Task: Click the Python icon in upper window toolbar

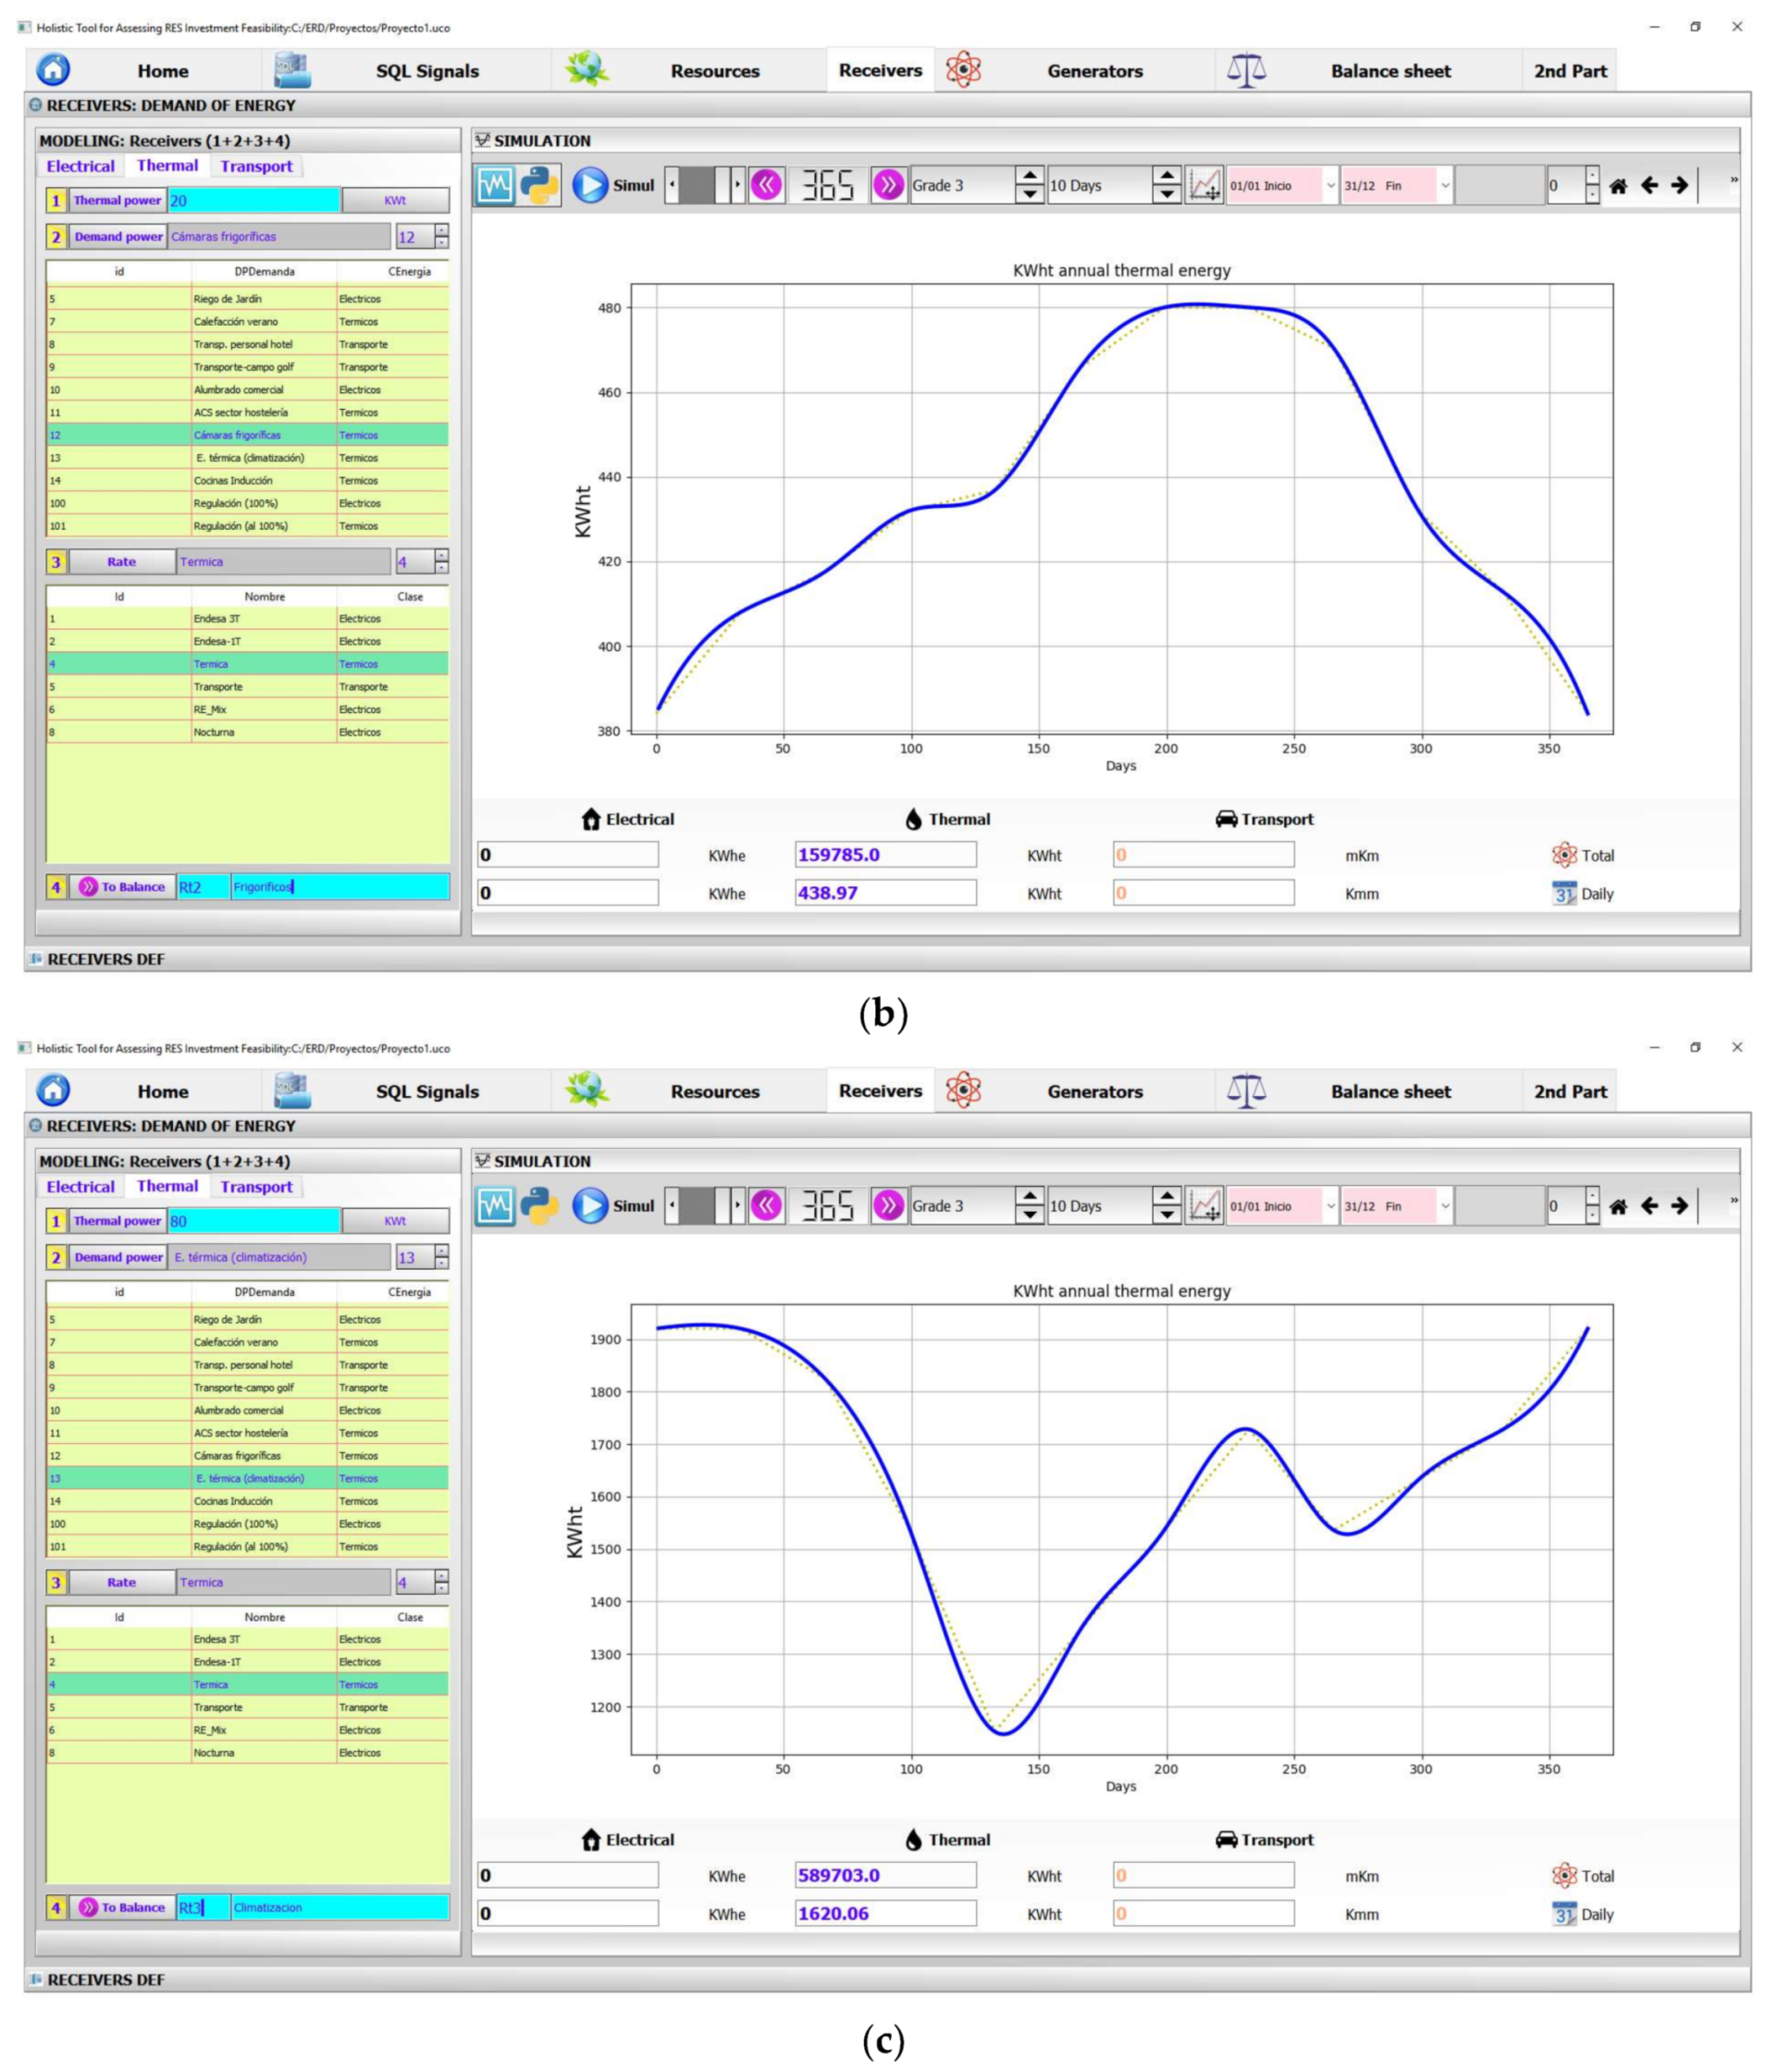Action: tap(539, 185)
